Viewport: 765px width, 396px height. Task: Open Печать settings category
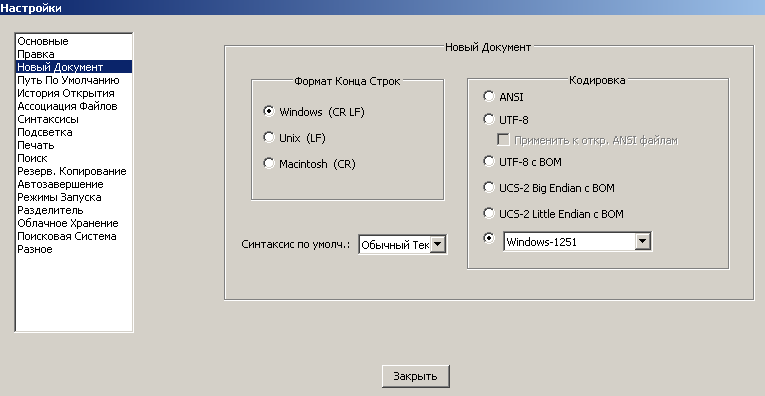(74, 145)
